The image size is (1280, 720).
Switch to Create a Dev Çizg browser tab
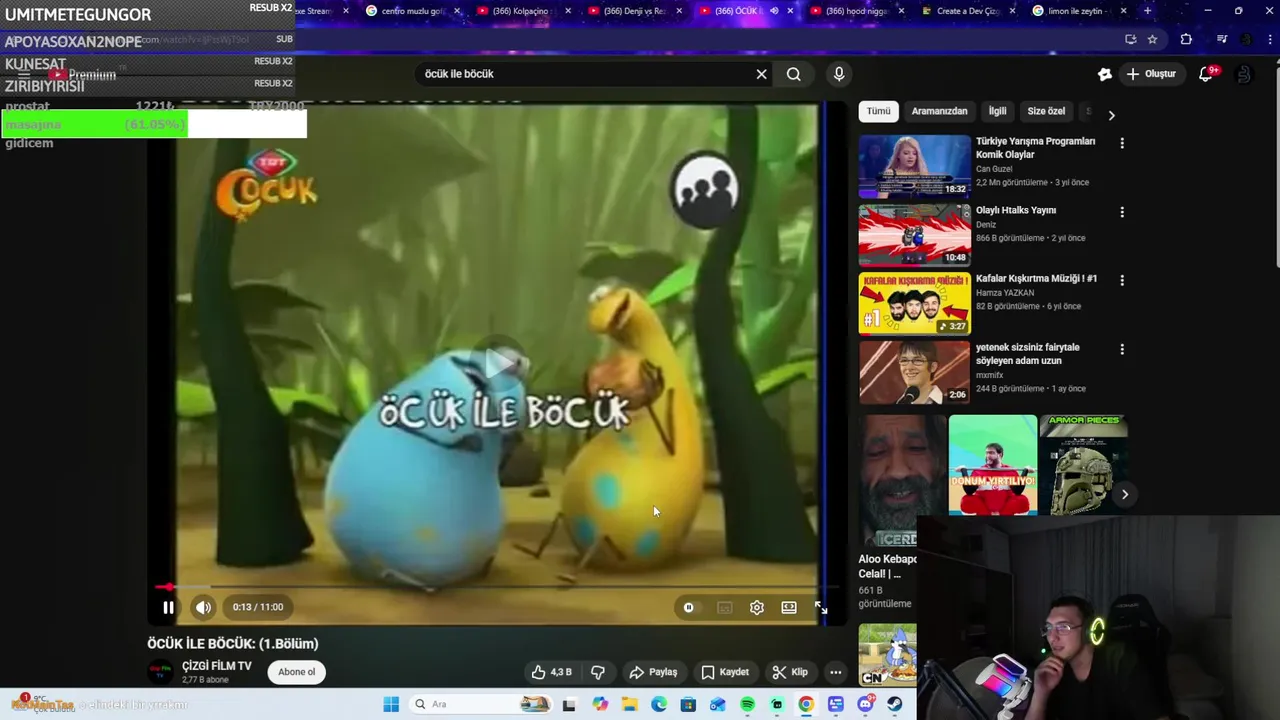965,11
